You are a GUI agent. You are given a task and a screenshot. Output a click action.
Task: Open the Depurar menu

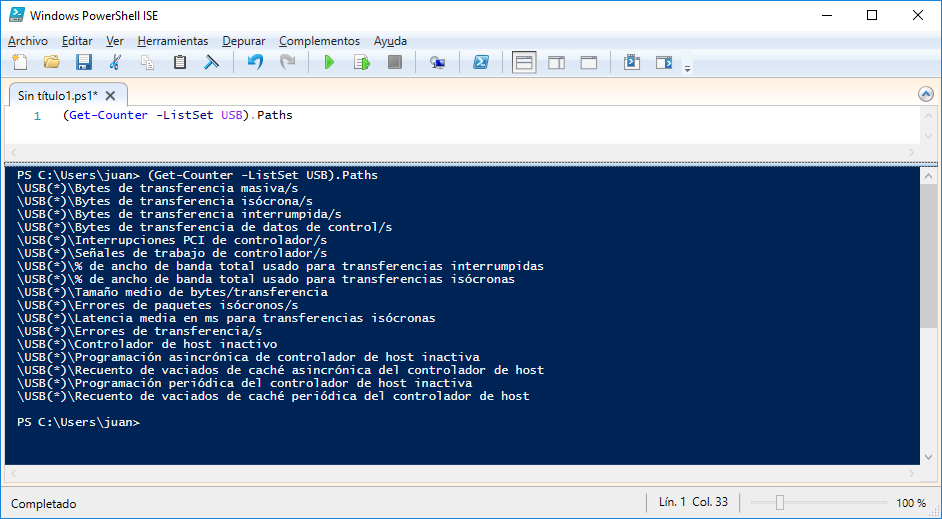pos(243,41)
